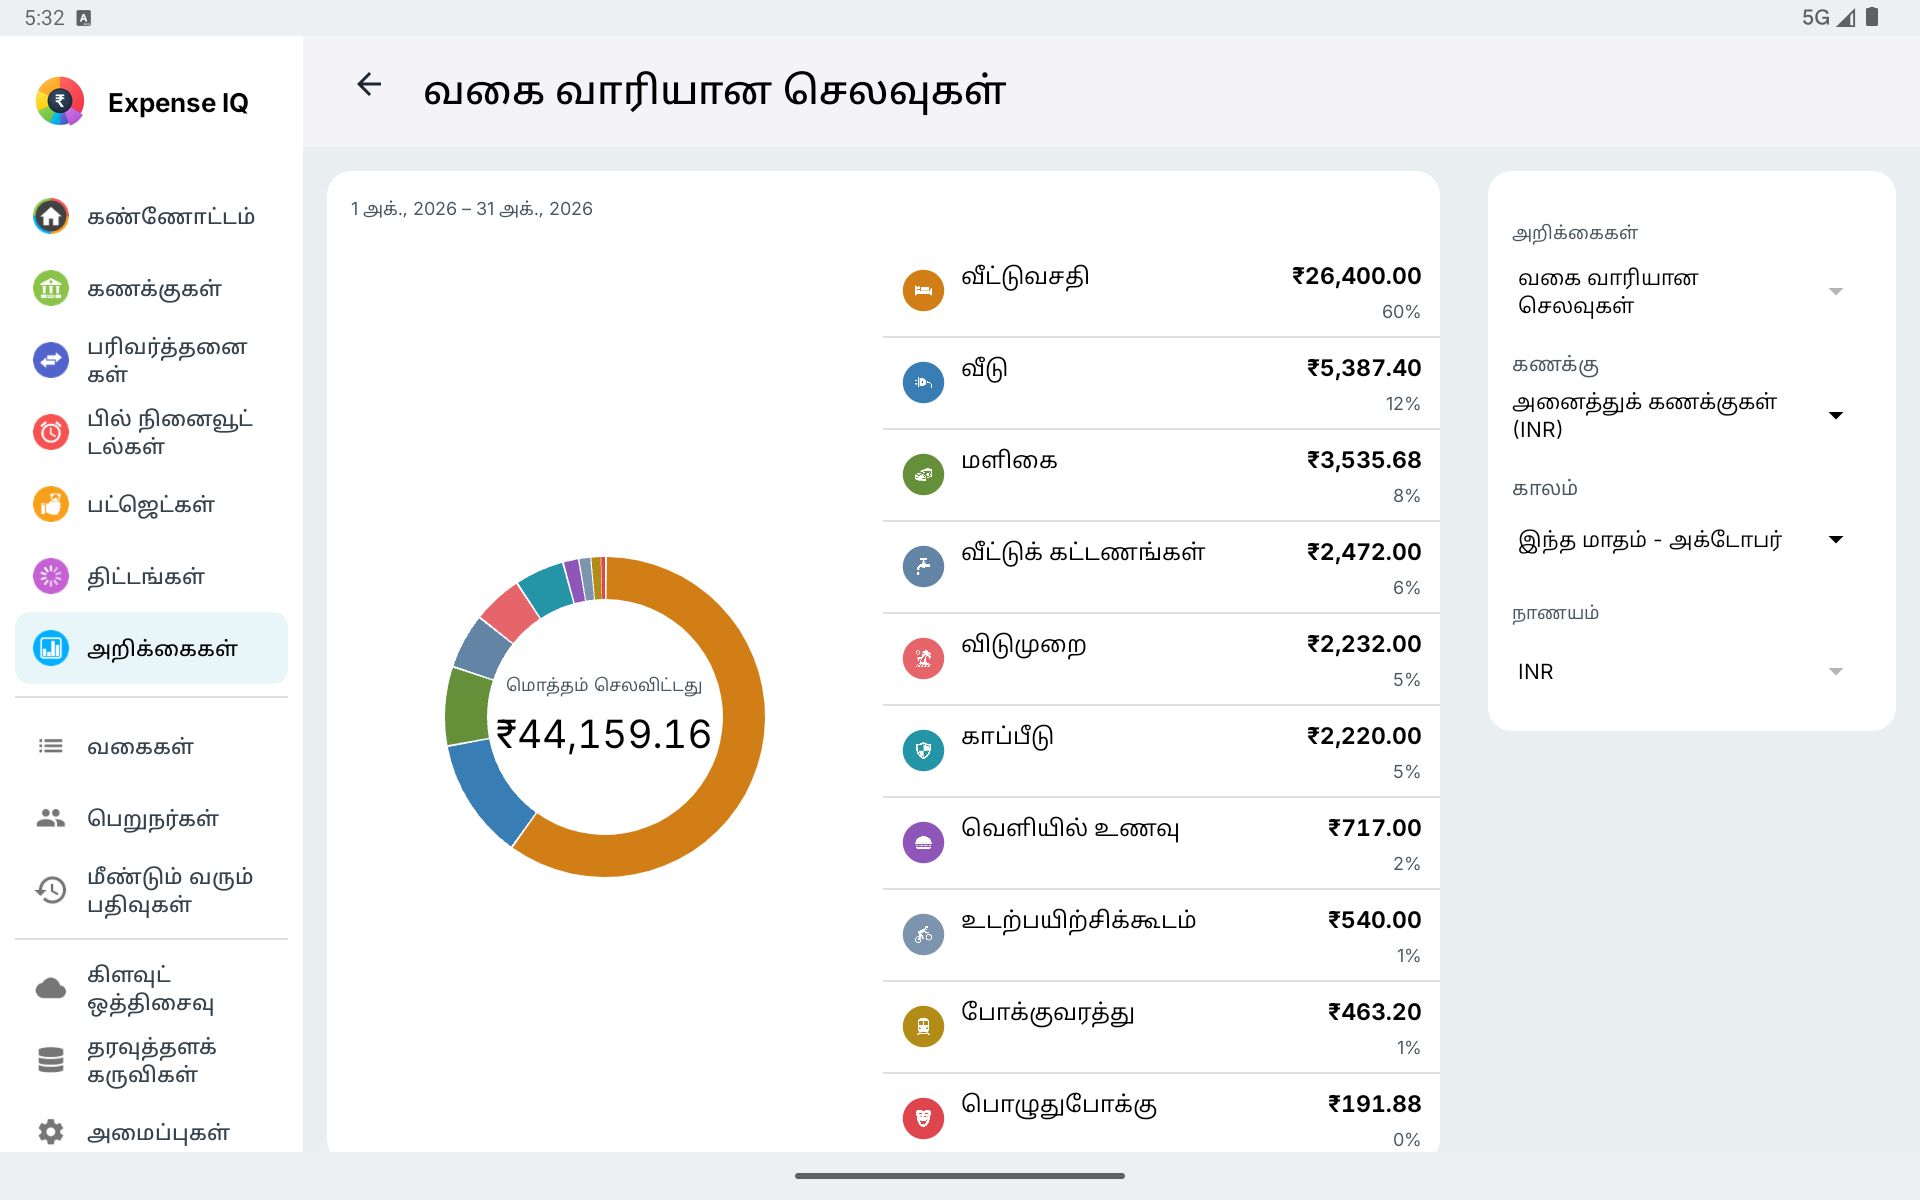Click the மளிகை green grocery icon
The height and width of the screenshot is (1200, 1920).
(x=923, y=475)
